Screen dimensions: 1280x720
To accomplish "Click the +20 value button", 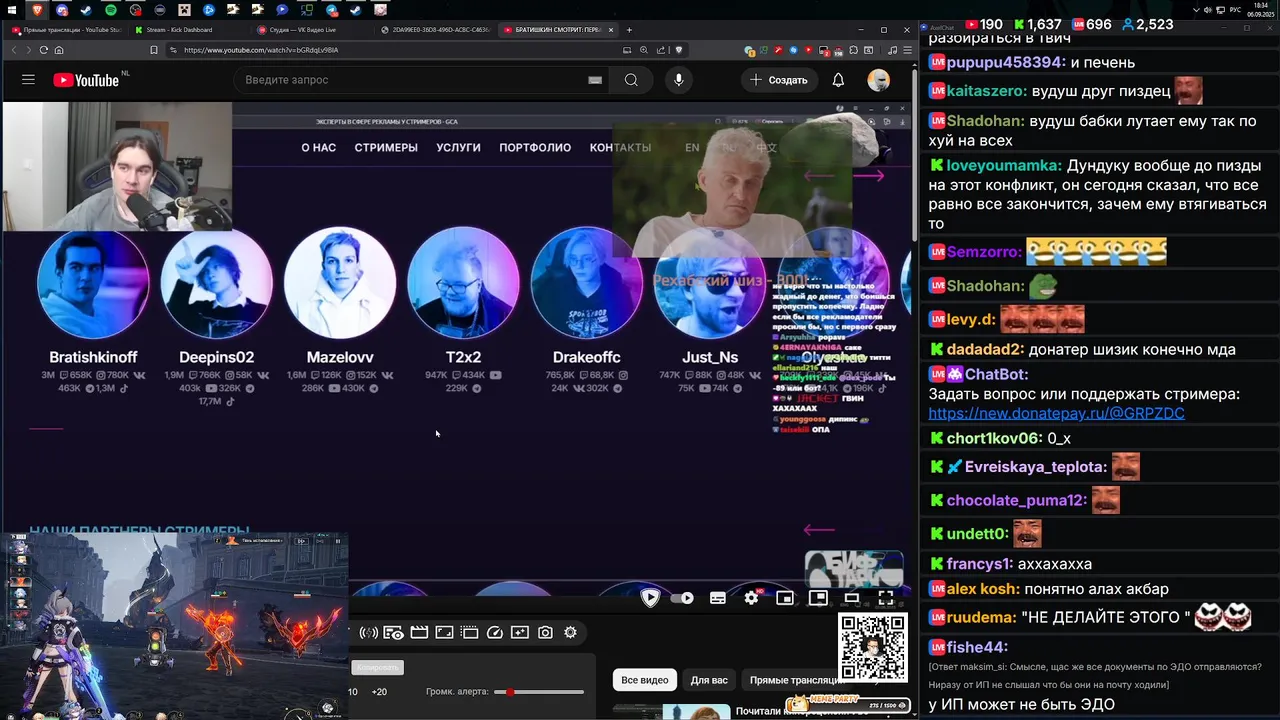I will pos(379,692).
